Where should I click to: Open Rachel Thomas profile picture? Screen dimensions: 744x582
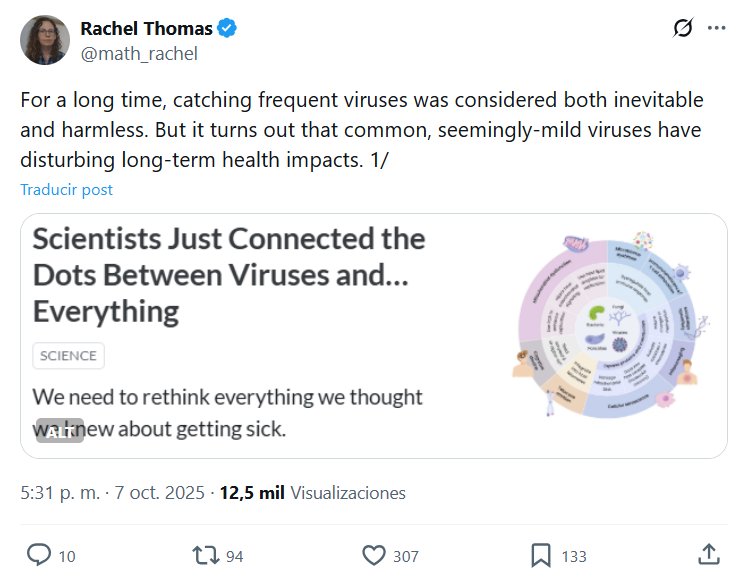tap(45, 41)
